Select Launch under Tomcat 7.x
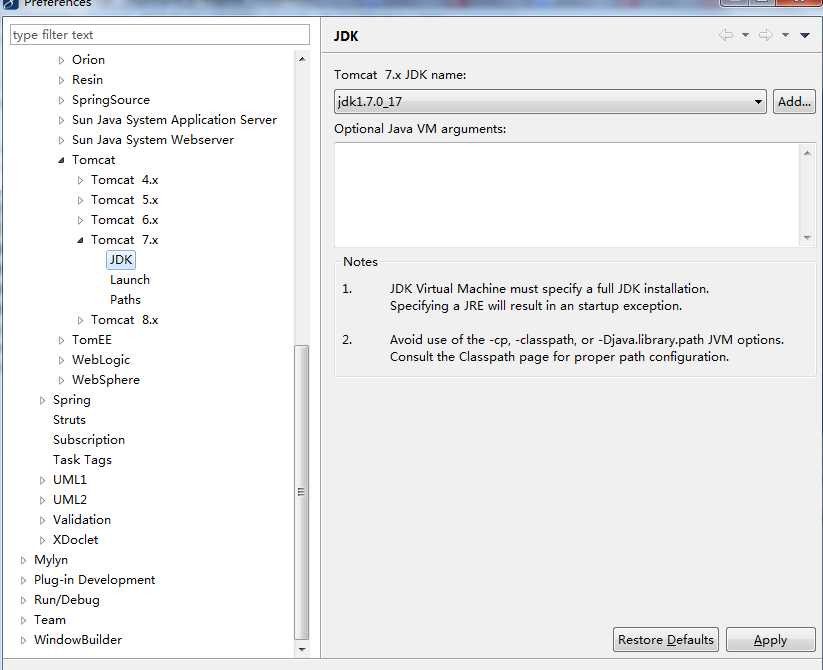823x670 pixels. click(x=130, y=280)
